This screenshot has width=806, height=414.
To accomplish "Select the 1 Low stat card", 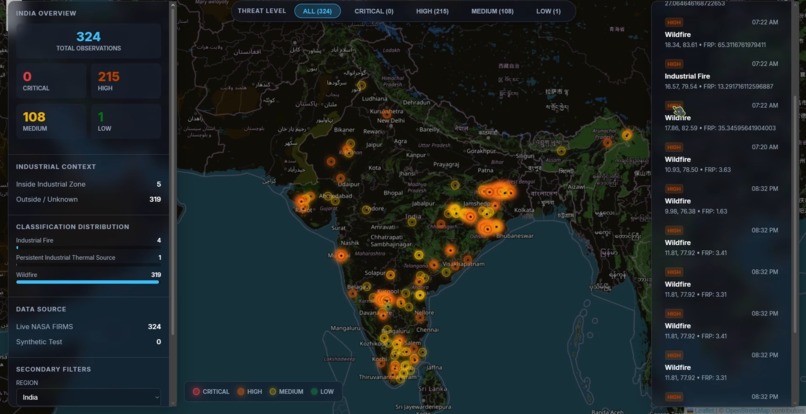I will [x=126, y=121].
